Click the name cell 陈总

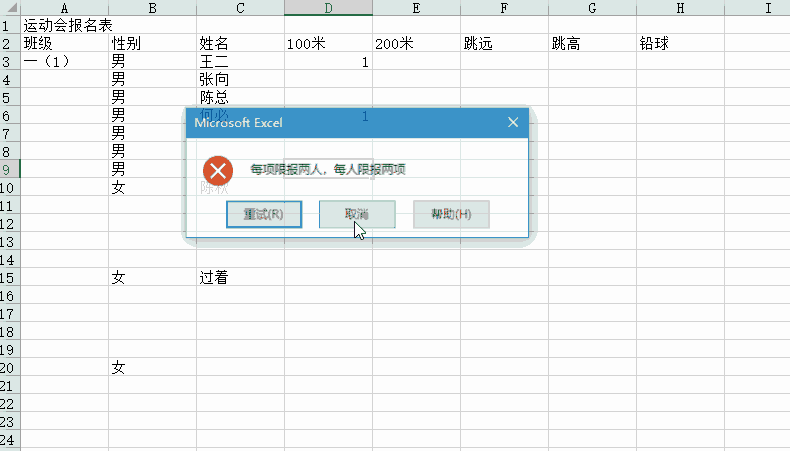(x=240, y=97)
